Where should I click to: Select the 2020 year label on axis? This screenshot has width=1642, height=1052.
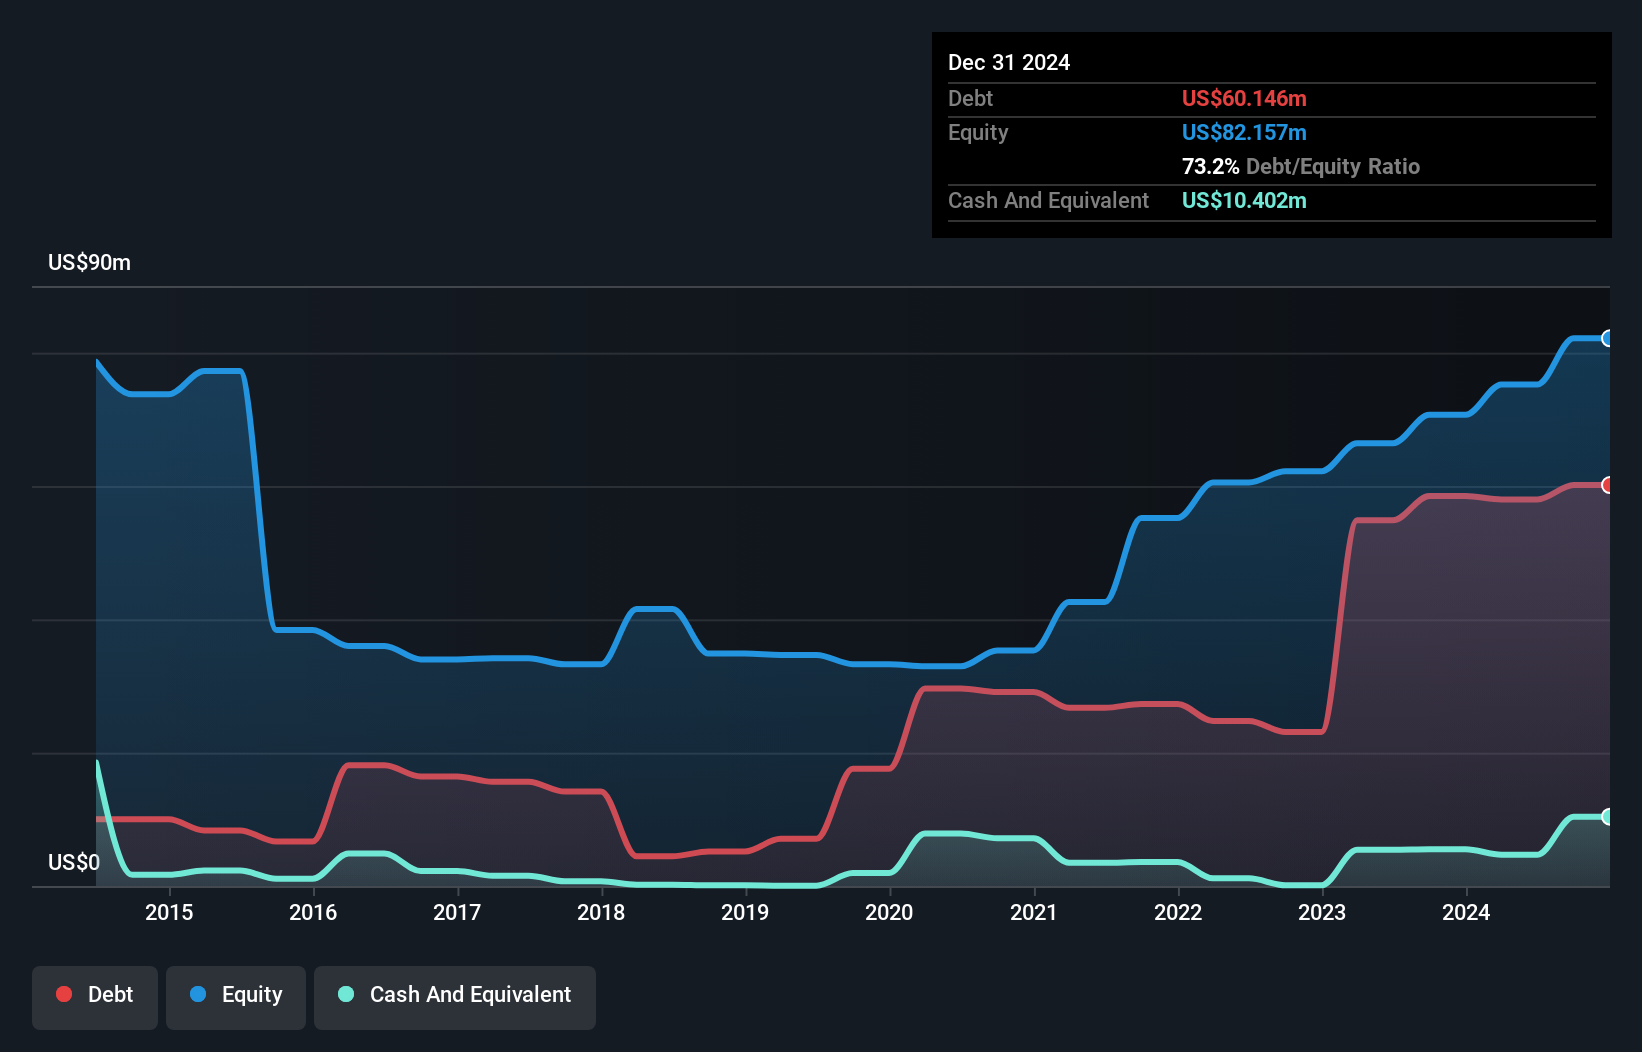pos(889,912)
